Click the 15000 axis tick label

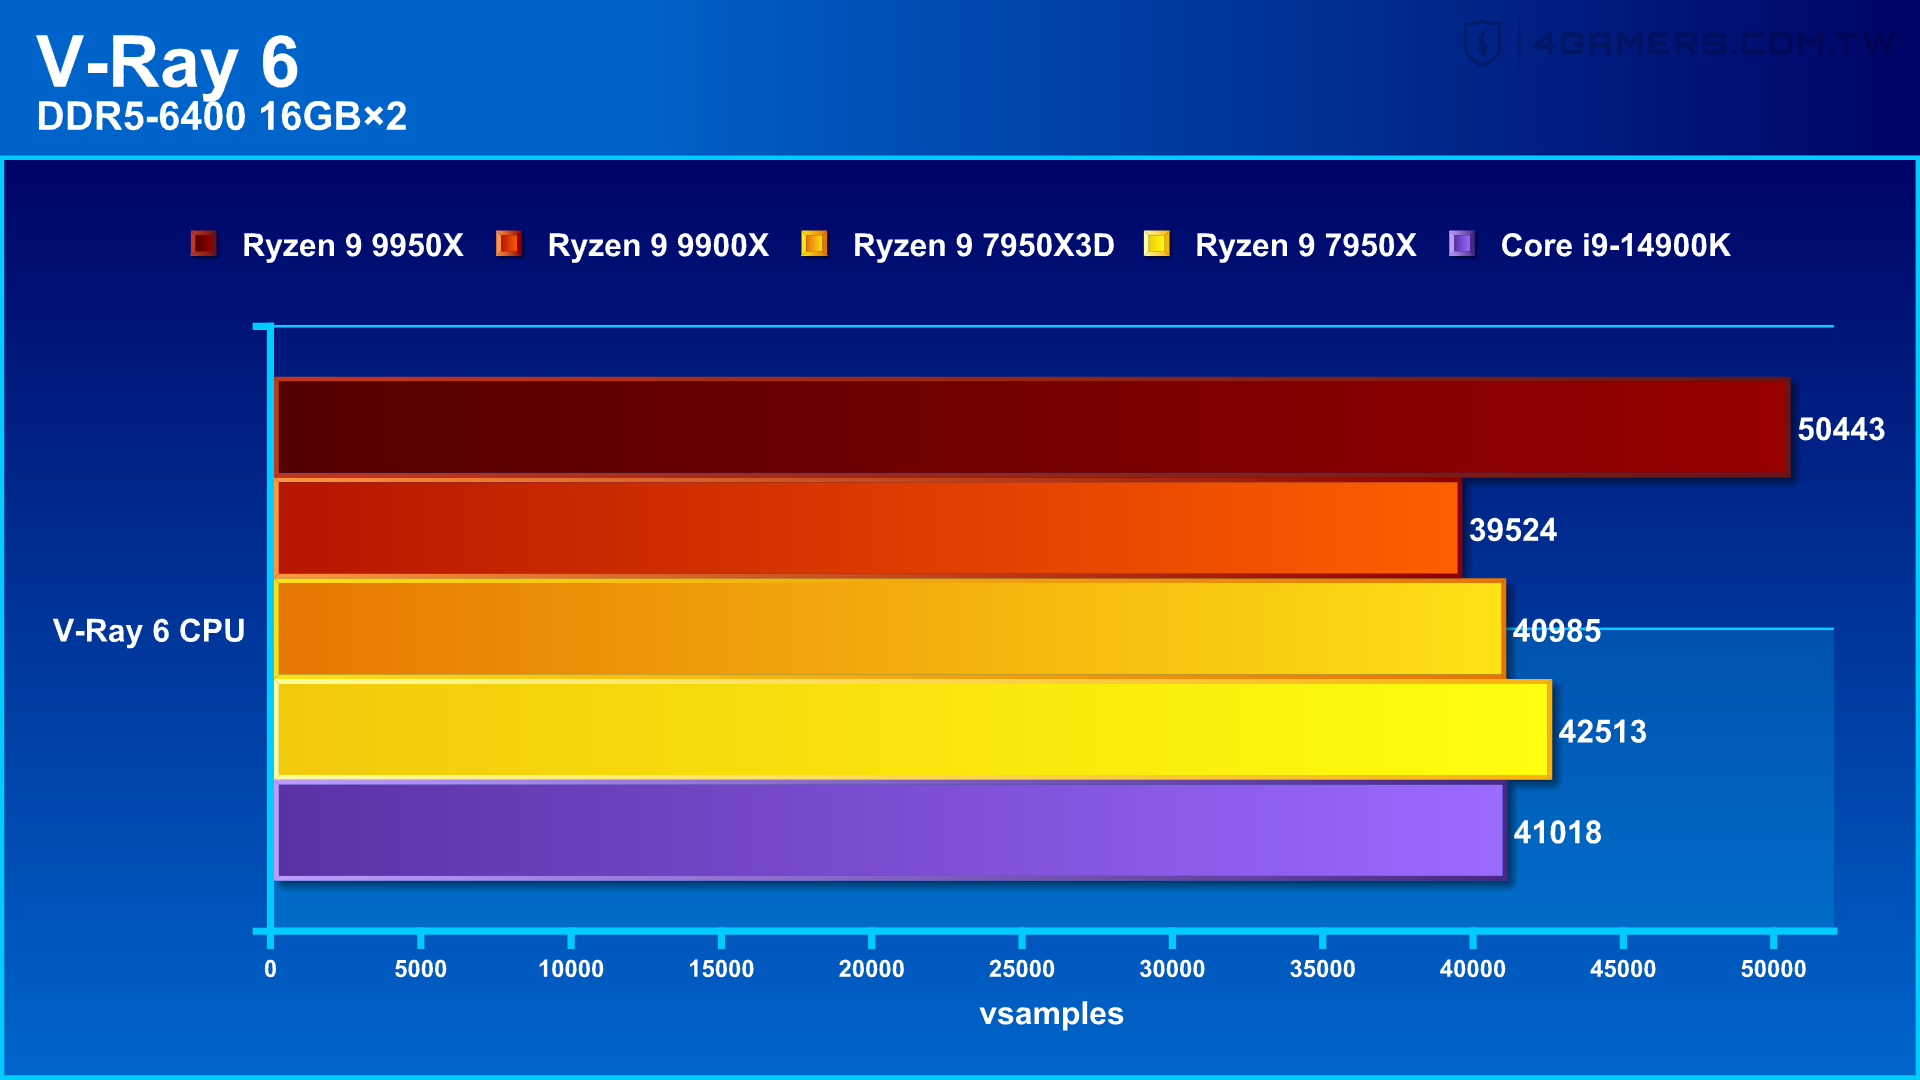coord(721,969)
